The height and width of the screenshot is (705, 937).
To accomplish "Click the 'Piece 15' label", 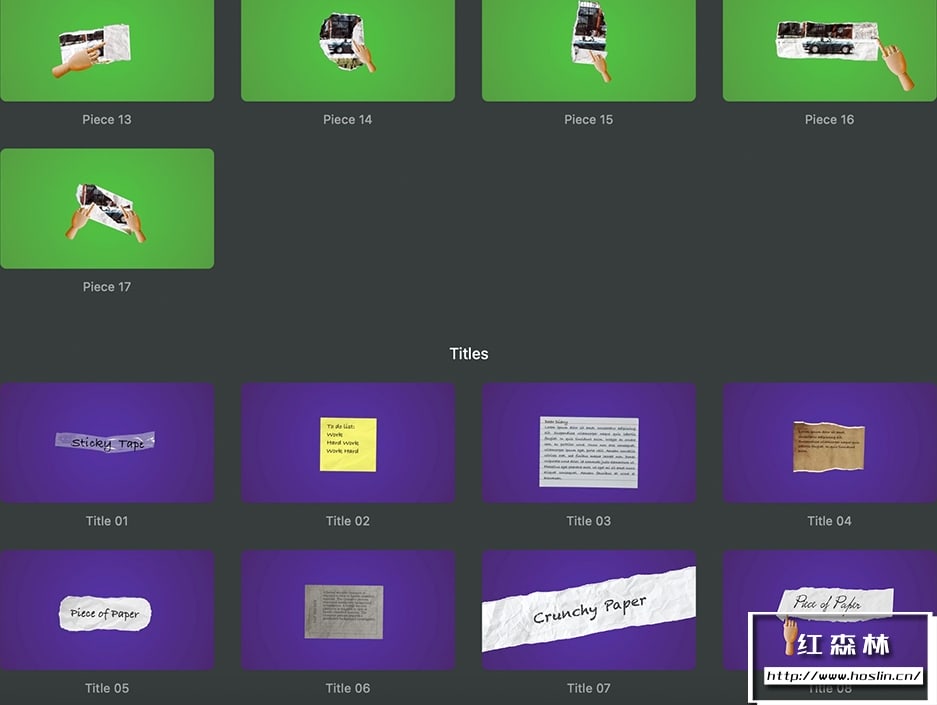I will 589,119.
